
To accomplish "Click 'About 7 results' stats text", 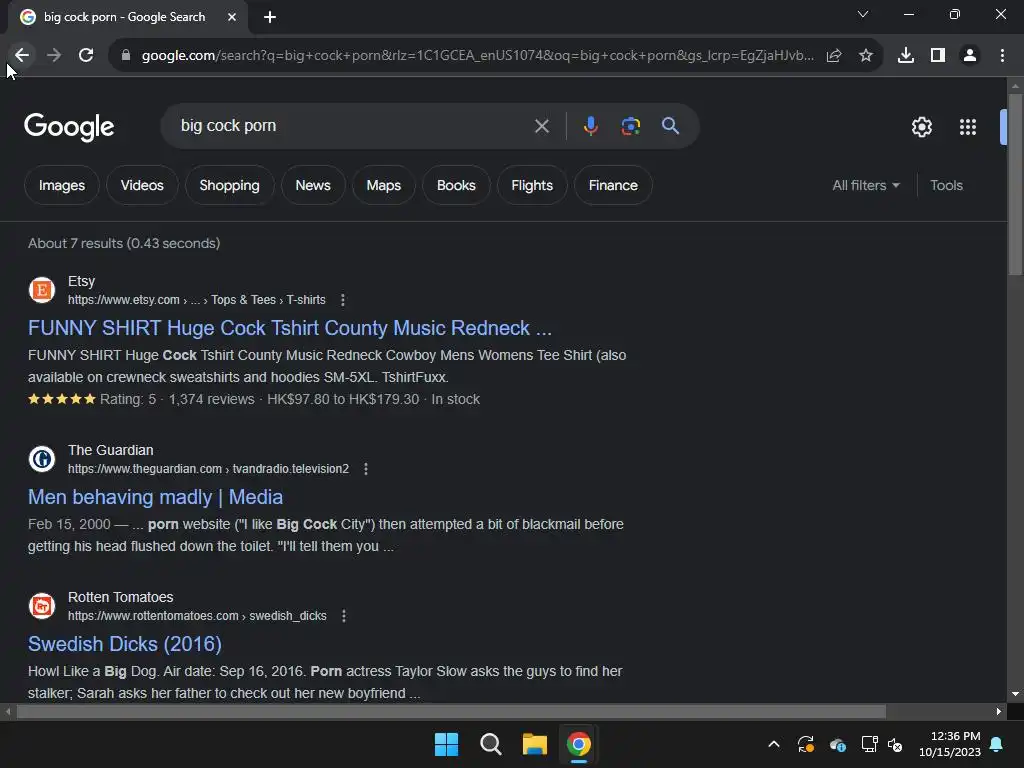I will pos(124,244).
